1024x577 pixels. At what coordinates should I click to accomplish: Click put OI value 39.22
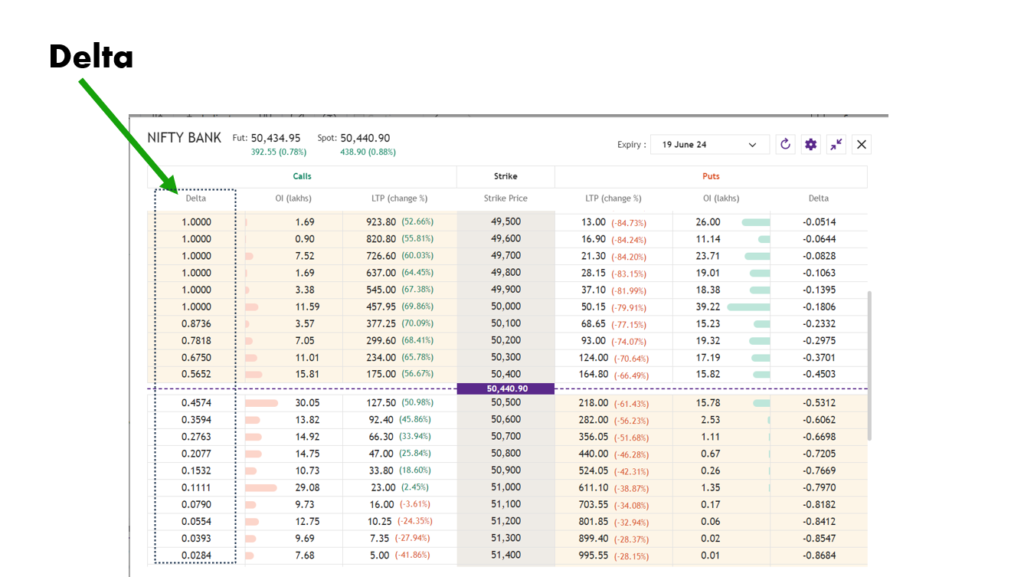708,307
